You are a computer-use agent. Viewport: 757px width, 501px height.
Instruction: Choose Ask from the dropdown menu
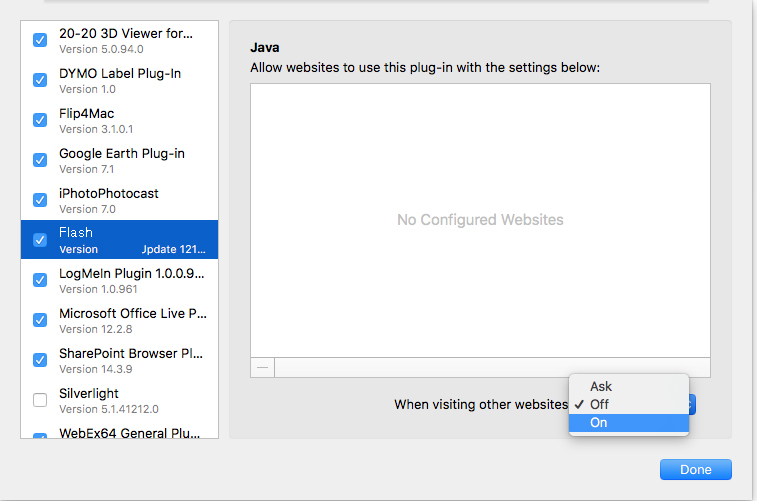629,386
